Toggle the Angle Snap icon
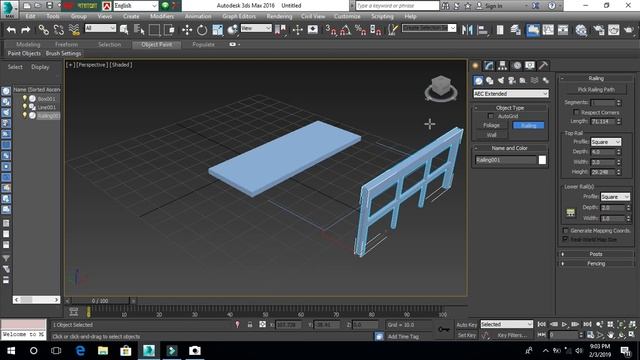The height and width of the screenshot is (360, 640). tap(345, 29)
